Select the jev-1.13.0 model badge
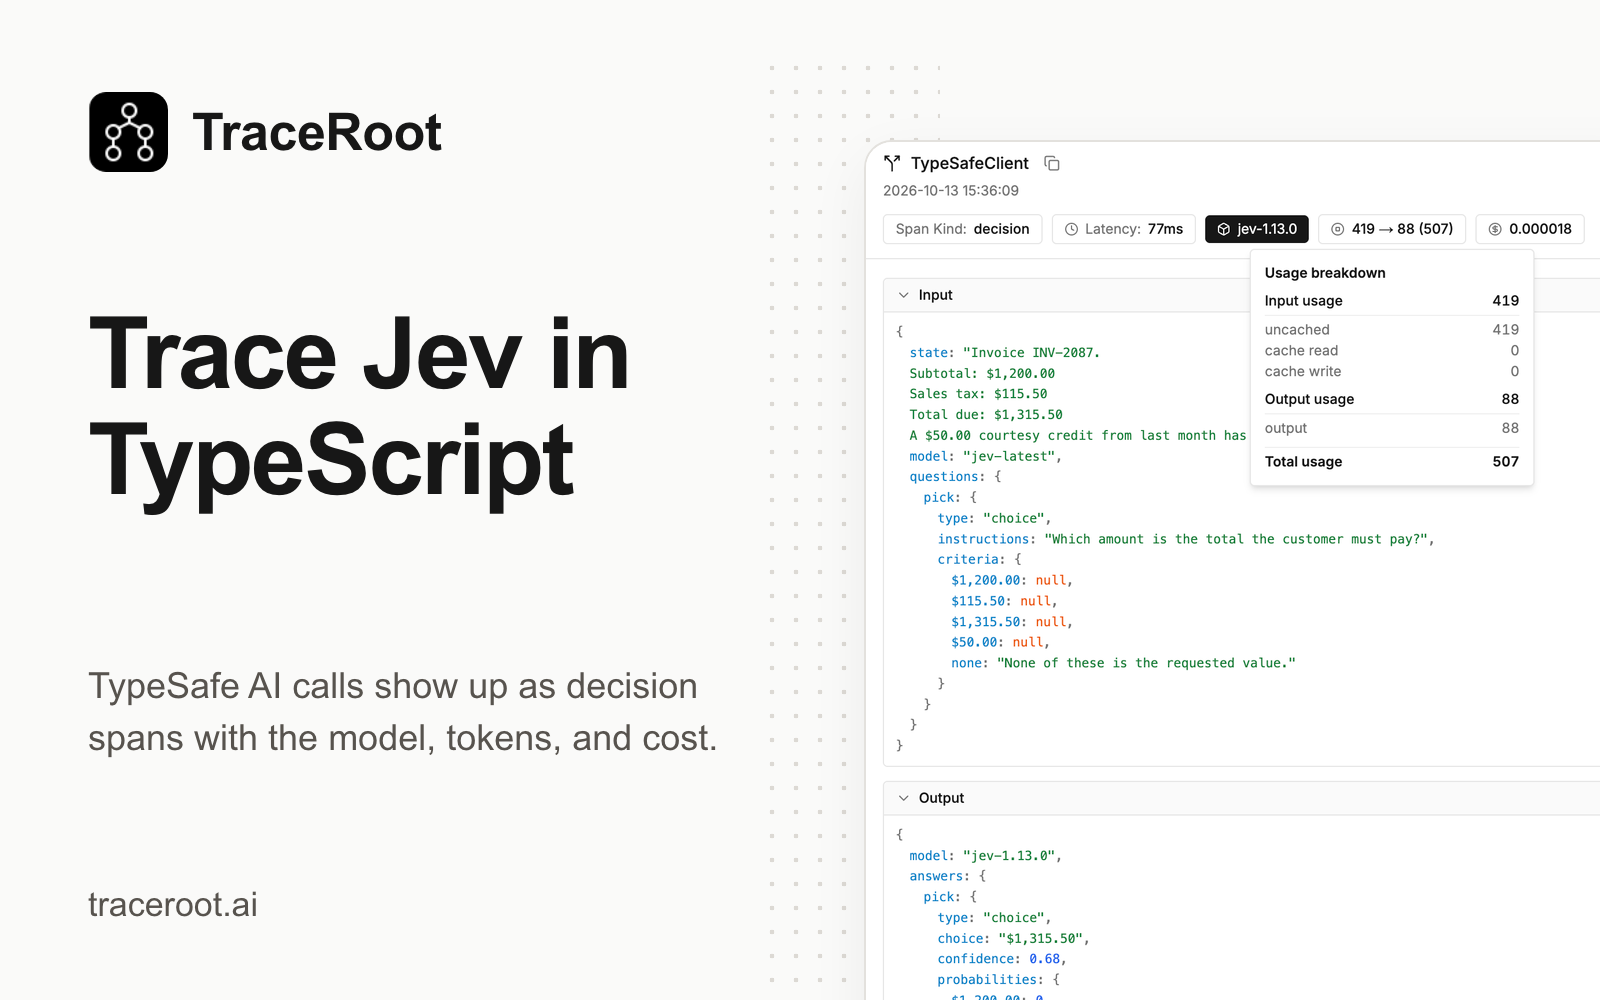The height and width of the screenshot is (1000, 1600). click(x=1256, y=229)
